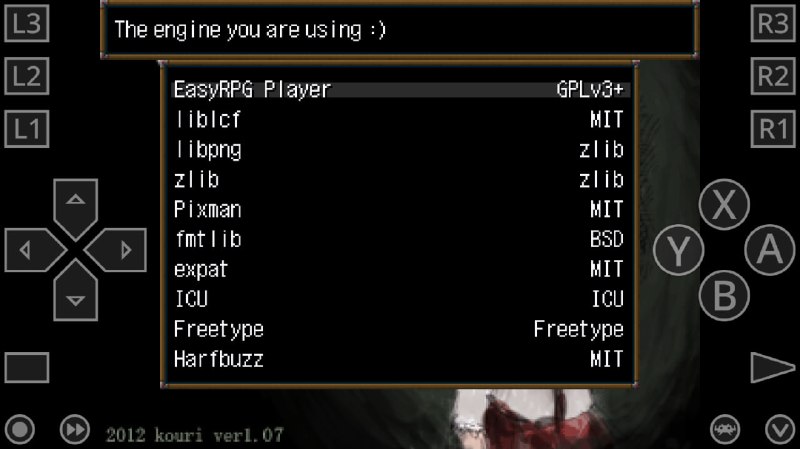Screen dimensions: 800x449
Task: Tap the round X gamepad button
Action: (x=724, y=205)
